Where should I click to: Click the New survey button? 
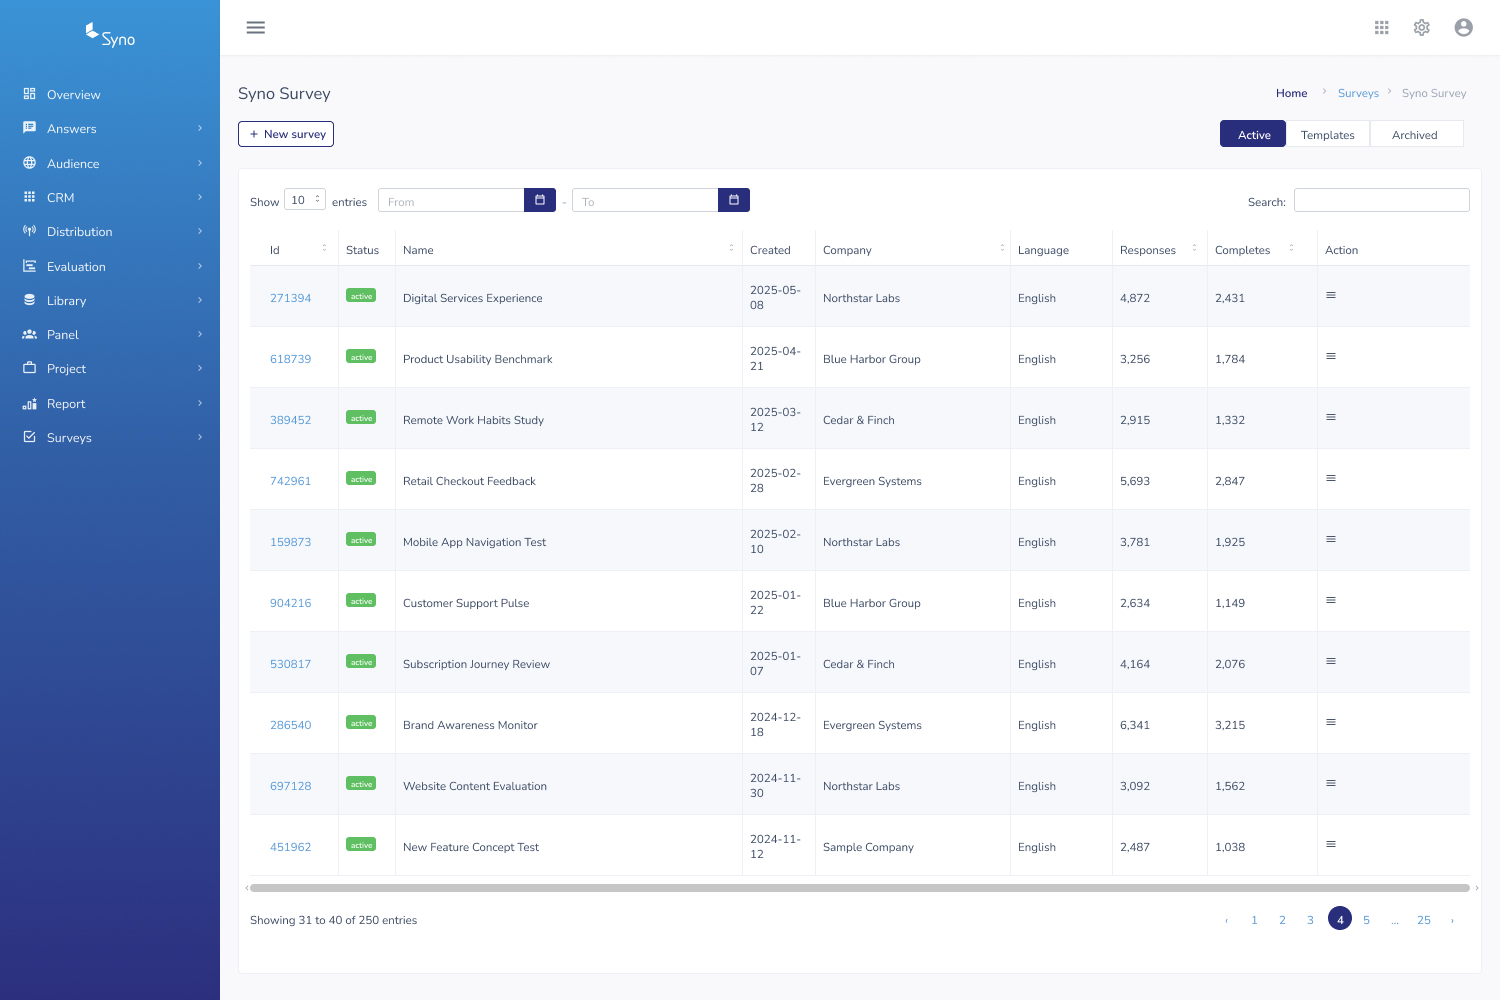(286, 134)
